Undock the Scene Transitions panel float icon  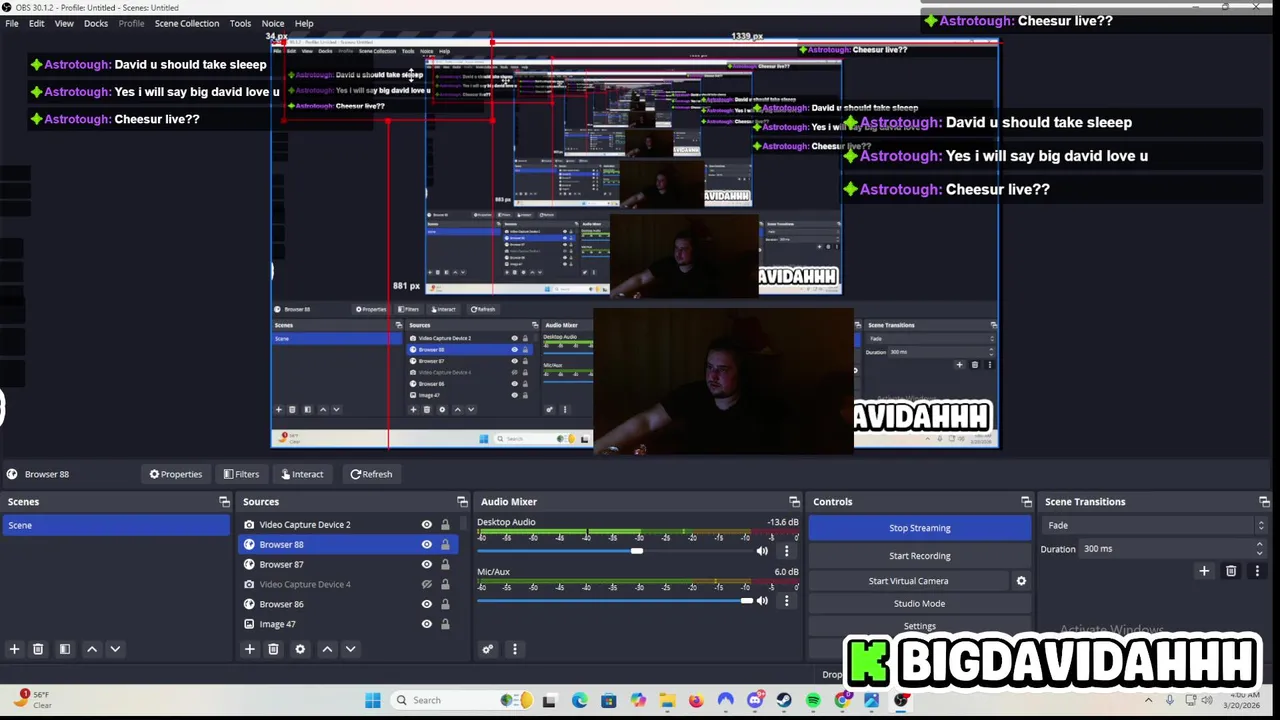tap(1264, 502)
